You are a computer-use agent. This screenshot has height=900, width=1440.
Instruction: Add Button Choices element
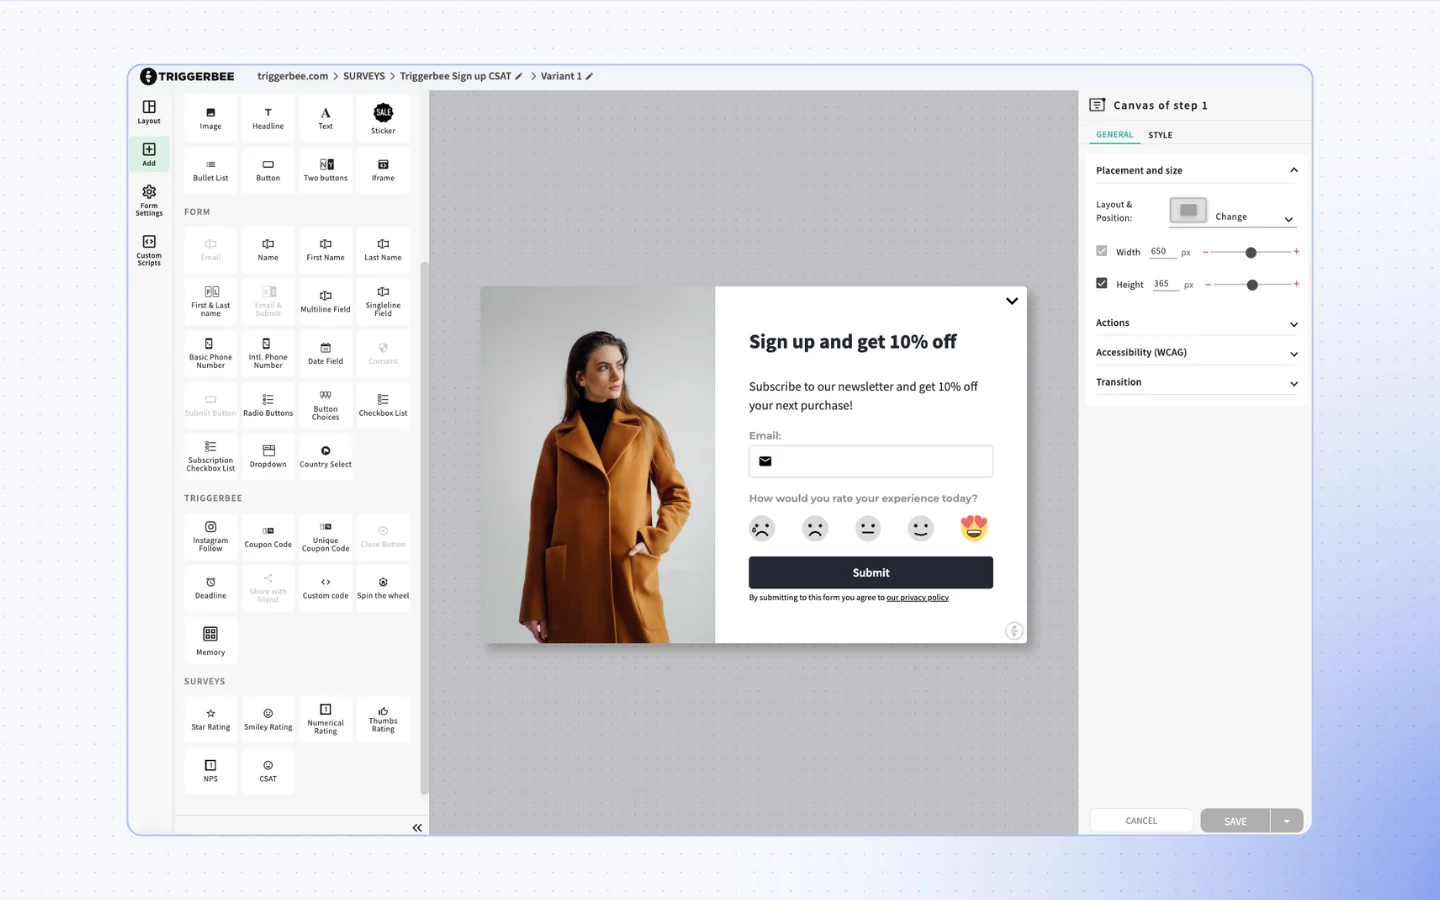click(326, 405)
